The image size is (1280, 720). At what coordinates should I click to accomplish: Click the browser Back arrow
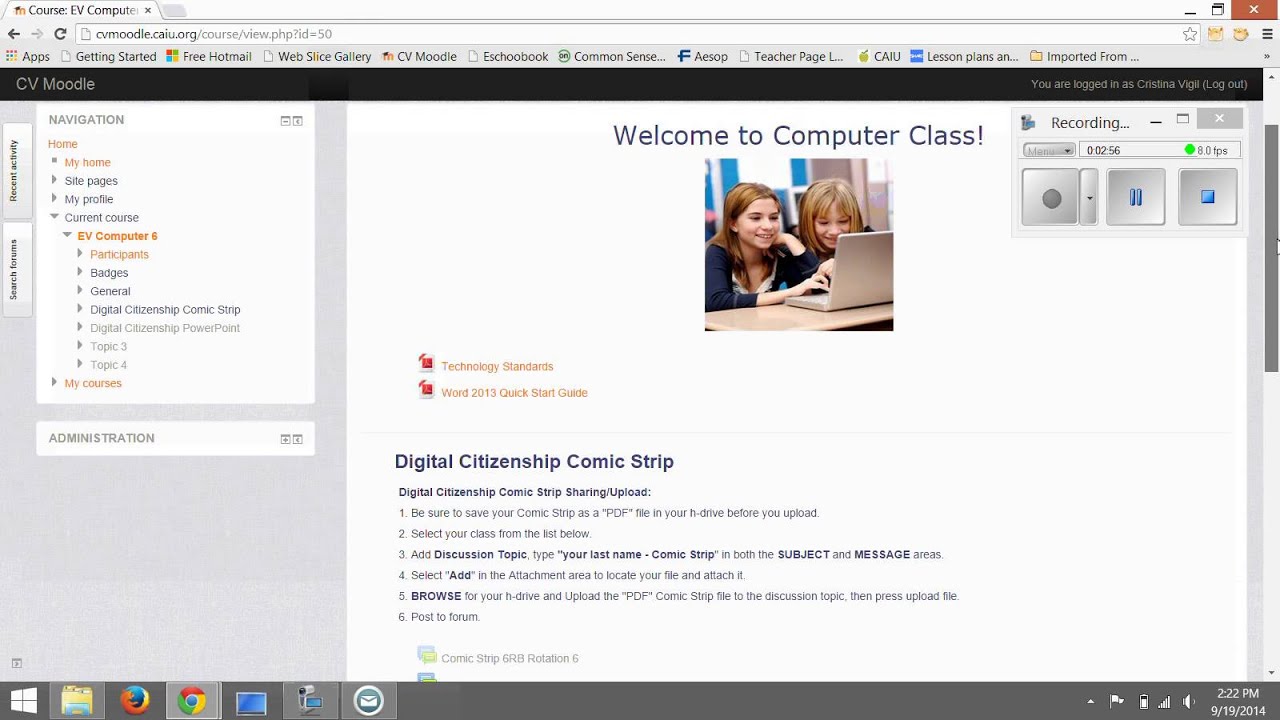tap(14, 33)
